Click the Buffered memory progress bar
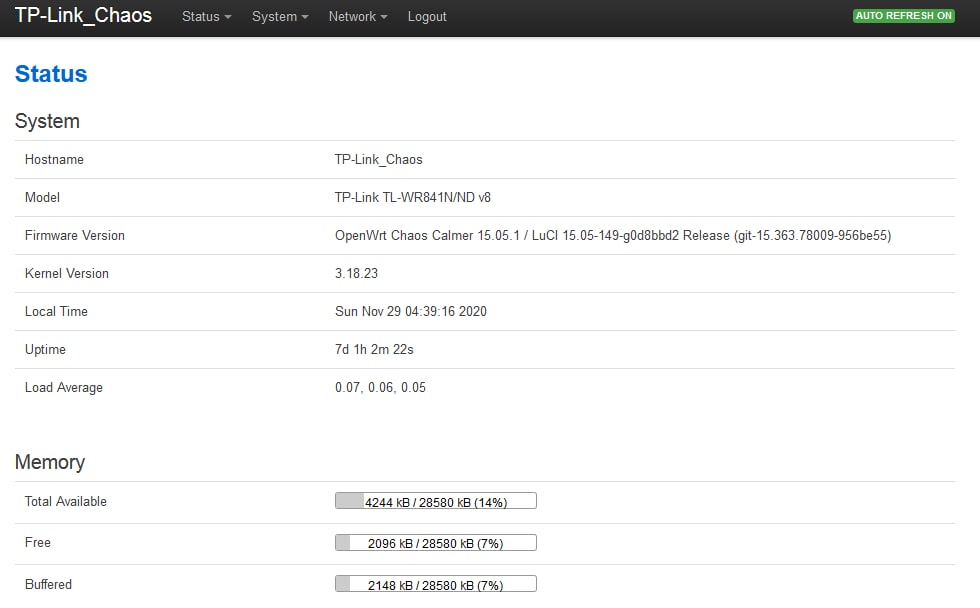This screenshot has height=608, width=980. 436,584
